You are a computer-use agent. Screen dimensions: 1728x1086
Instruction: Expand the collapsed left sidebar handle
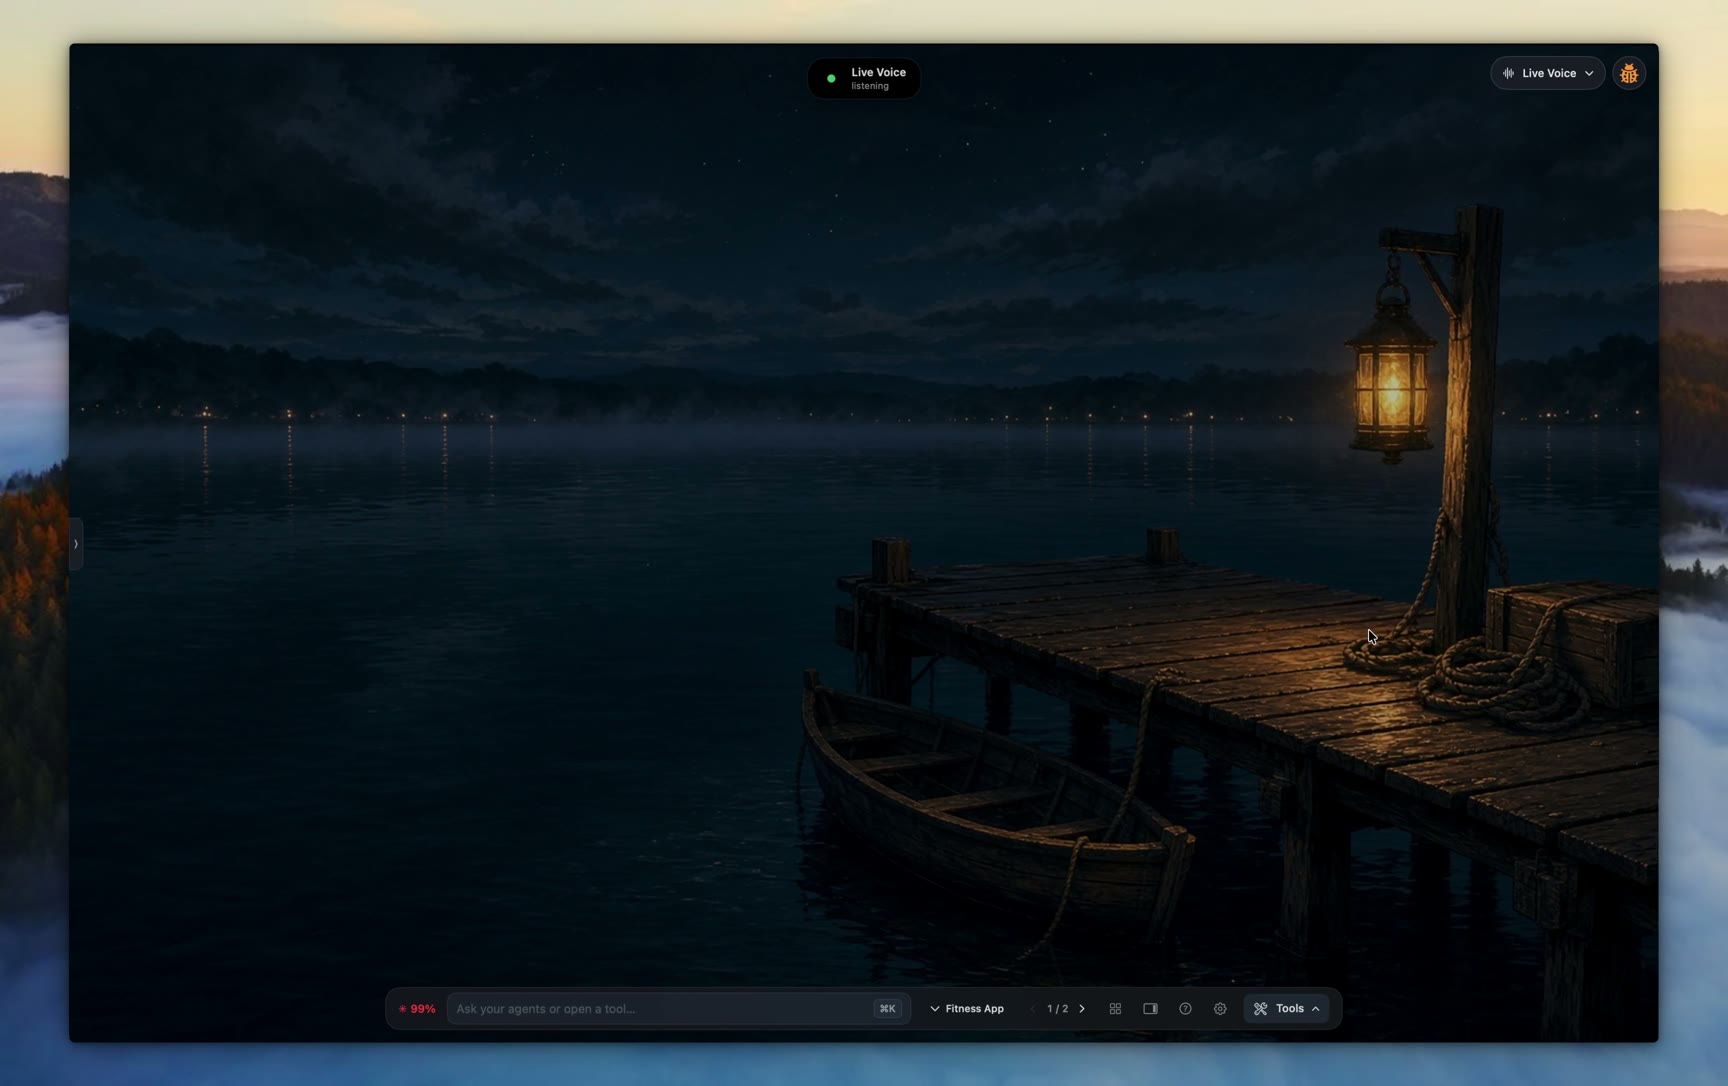coord(75,544)
